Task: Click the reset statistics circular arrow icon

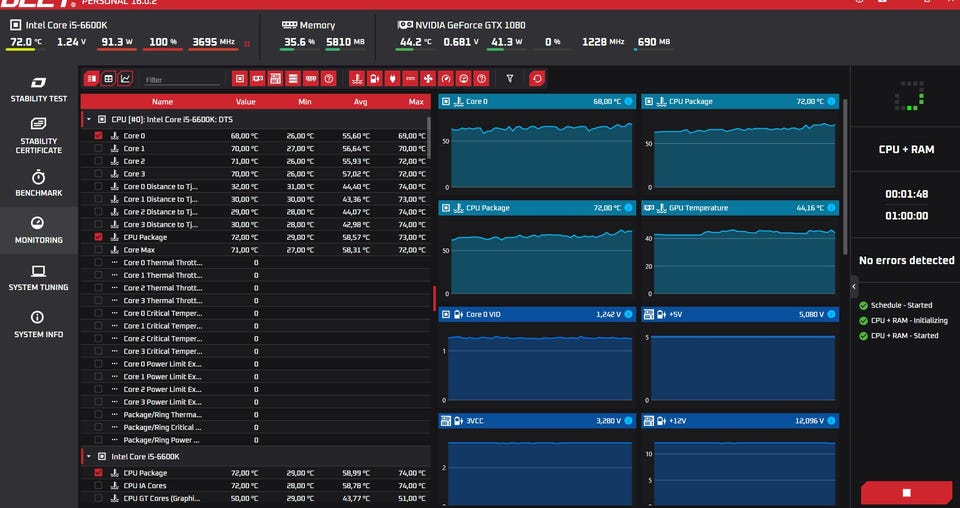Action: [537, 78]
